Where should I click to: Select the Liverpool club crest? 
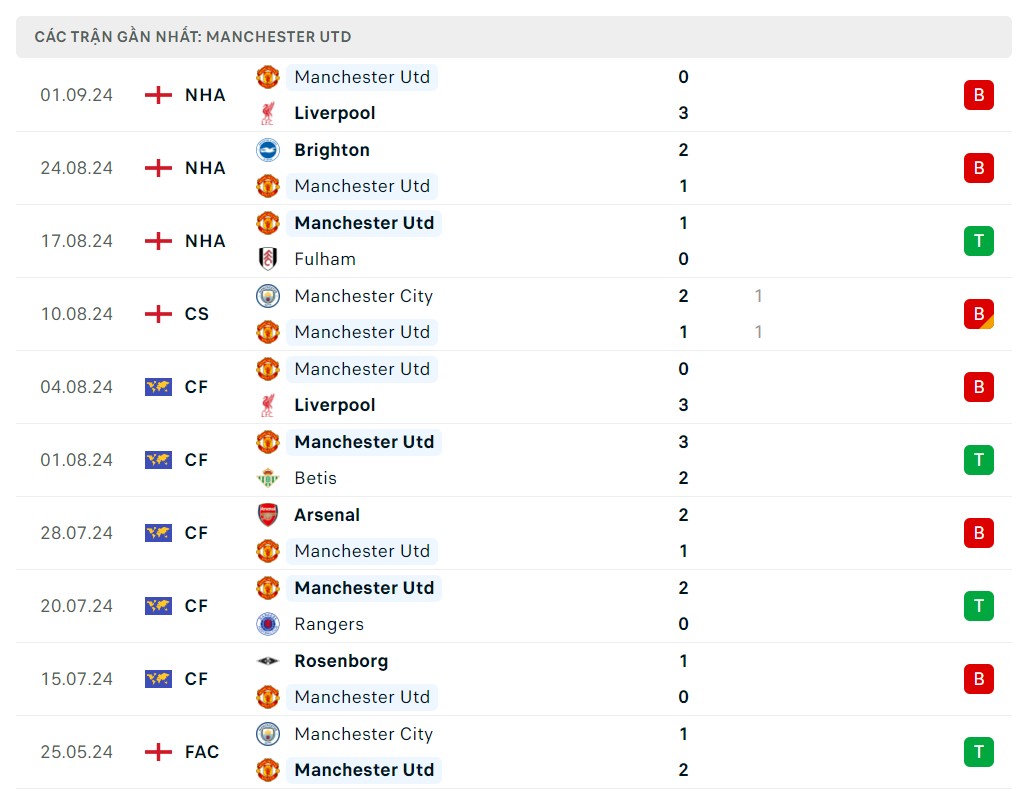pos(267,113)
